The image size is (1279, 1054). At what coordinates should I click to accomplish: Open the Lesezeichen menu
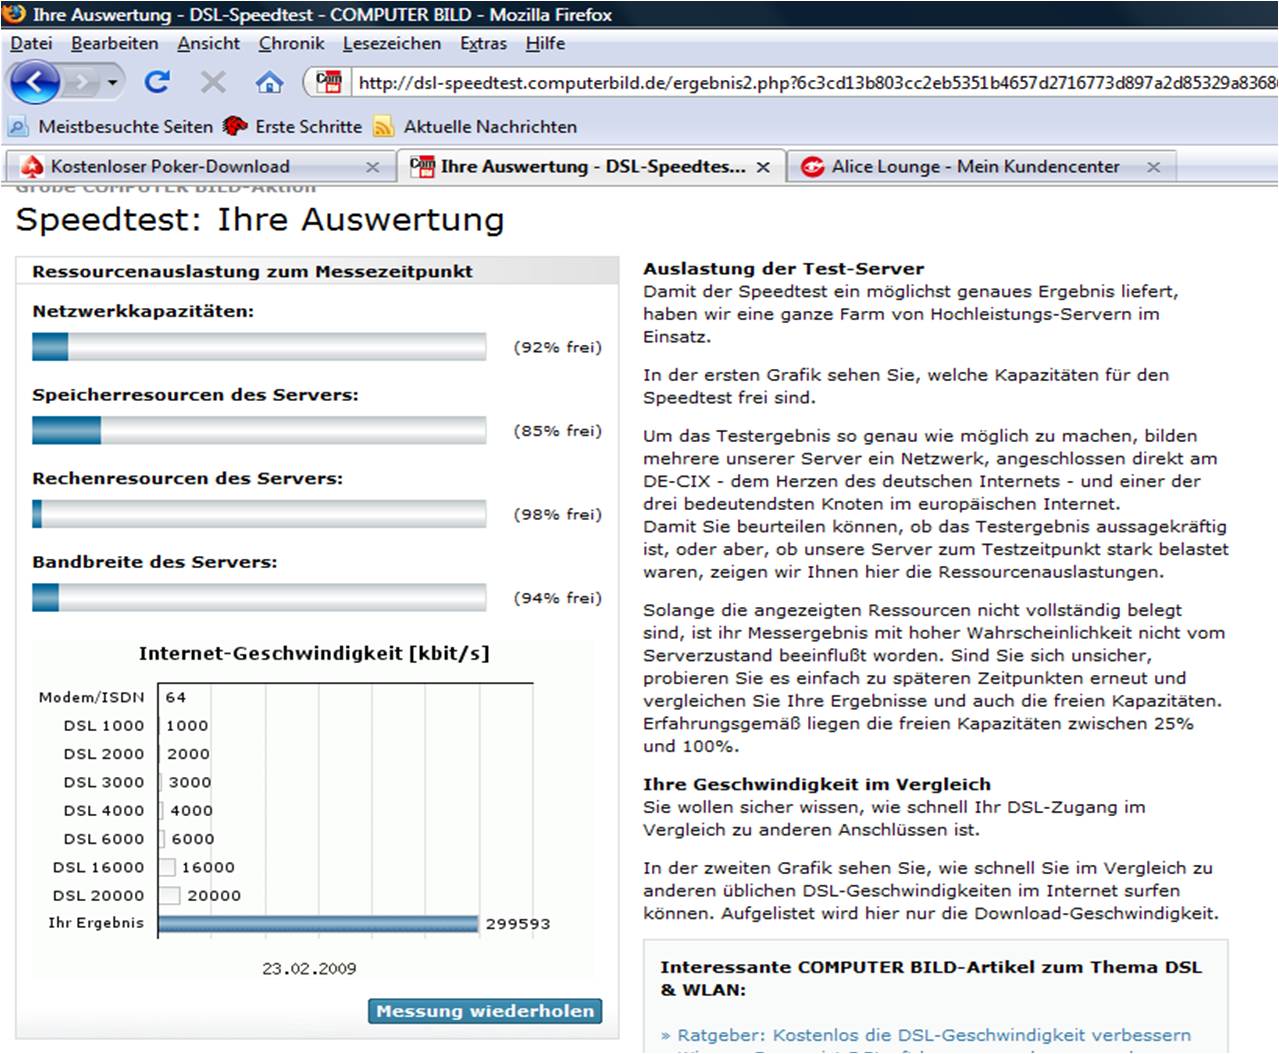[392, 43]
